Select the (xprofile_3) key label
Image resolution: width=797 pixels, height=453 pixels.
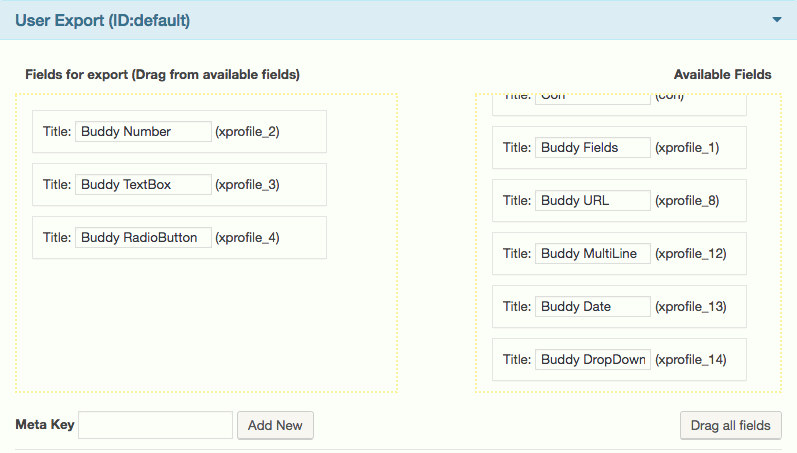coord(248,185)
